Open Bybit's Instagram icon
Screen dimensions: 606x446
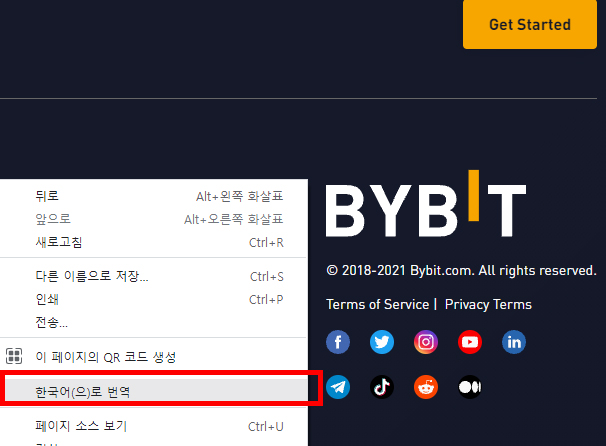(x=426, y=342)
